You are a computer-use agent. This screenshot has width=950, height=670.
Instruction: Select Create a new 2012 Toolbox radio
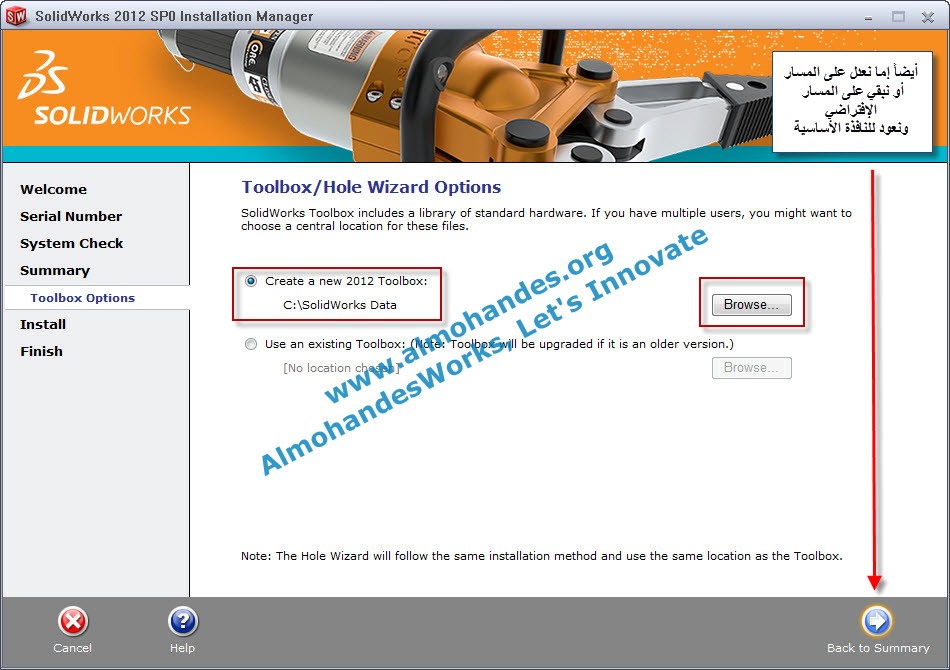[x=251, y=281]
